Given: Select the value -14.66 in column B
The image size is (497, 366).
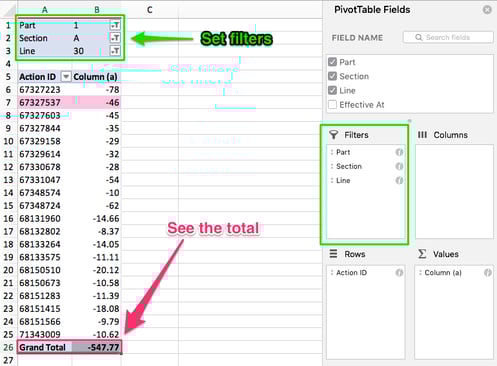Looking at the screenshot, I should 97,219.
